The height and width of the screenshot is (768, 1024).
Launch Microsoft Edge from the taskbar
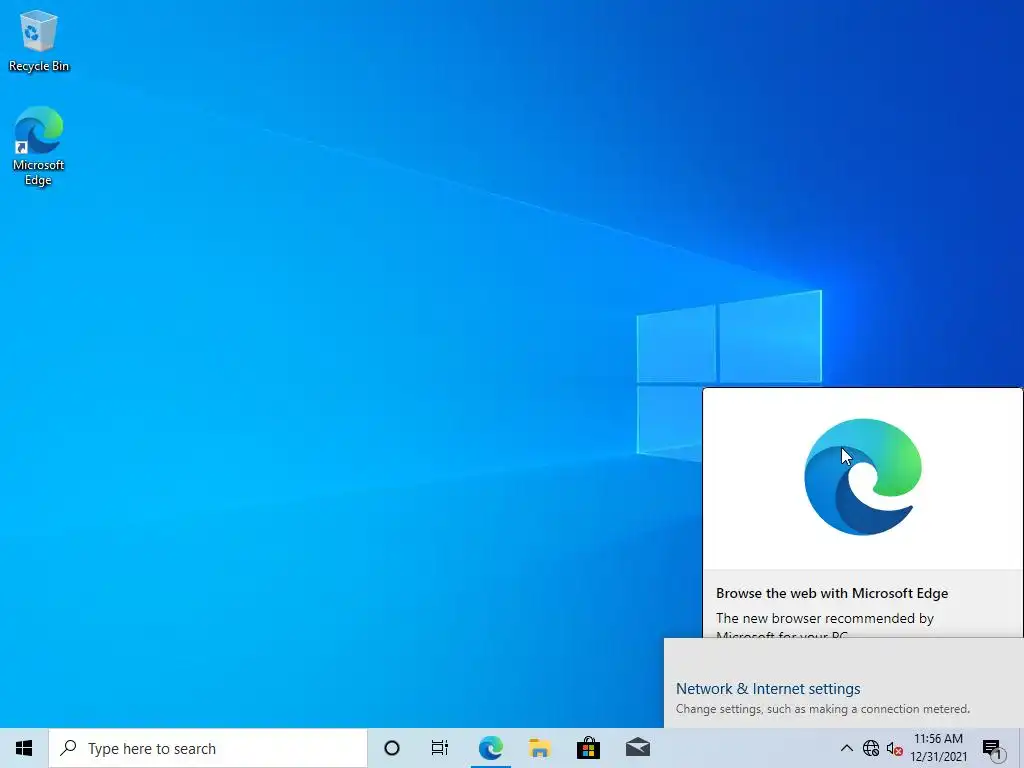tap(490, 748)
